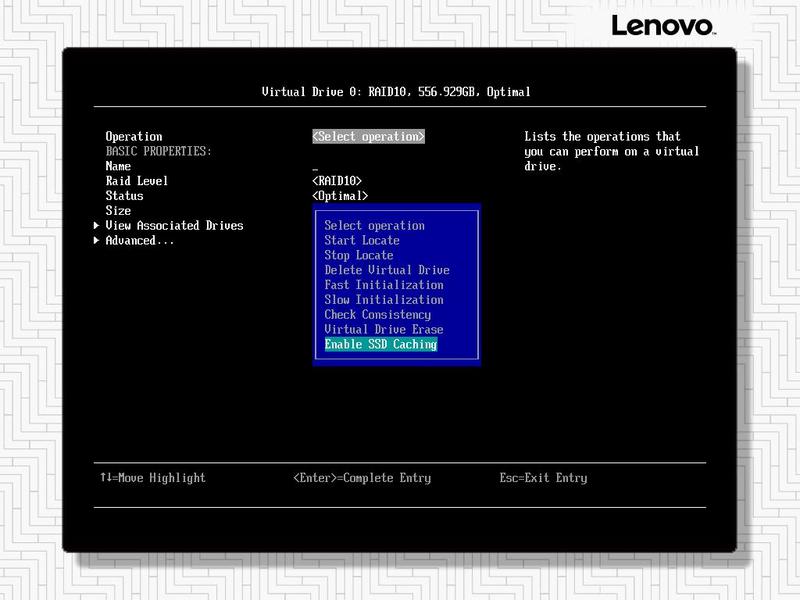The width and height of the screenshot is (800, 600).
Task: Pick 'Delete Virtual Drive' operation
Action: [386, 270]
